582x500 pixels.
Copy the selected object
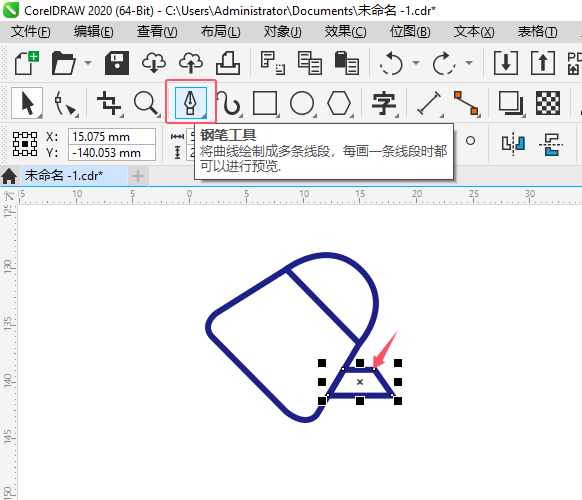pyautogui.click(x=310, y=63)
